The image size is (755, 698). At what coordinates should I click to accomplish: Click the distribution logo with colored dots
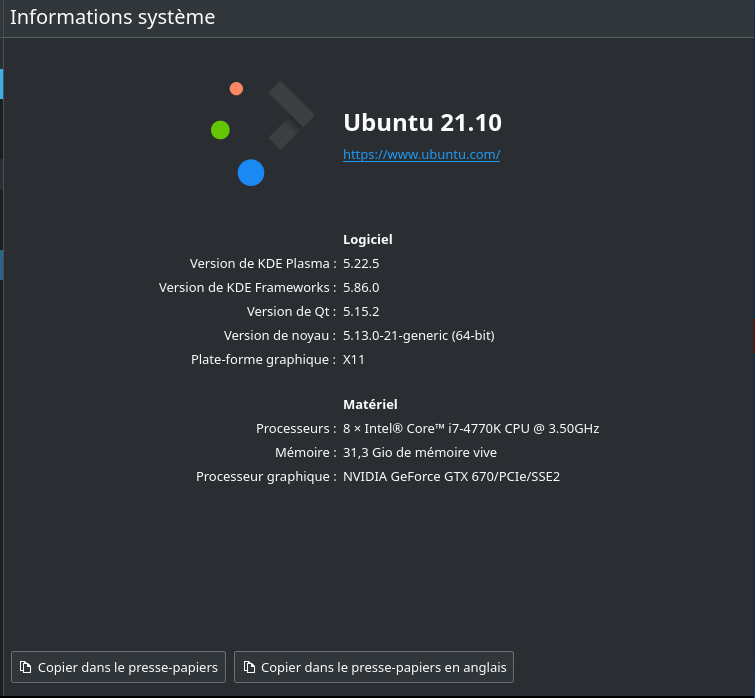[x=262, y=133]
